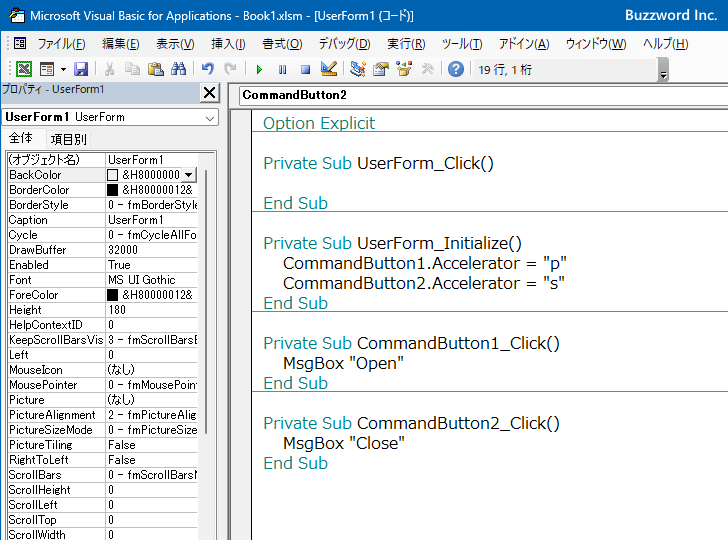Screen dimensions: 728x540
Task: Click the Break pause icon
Action: point(282,70)
